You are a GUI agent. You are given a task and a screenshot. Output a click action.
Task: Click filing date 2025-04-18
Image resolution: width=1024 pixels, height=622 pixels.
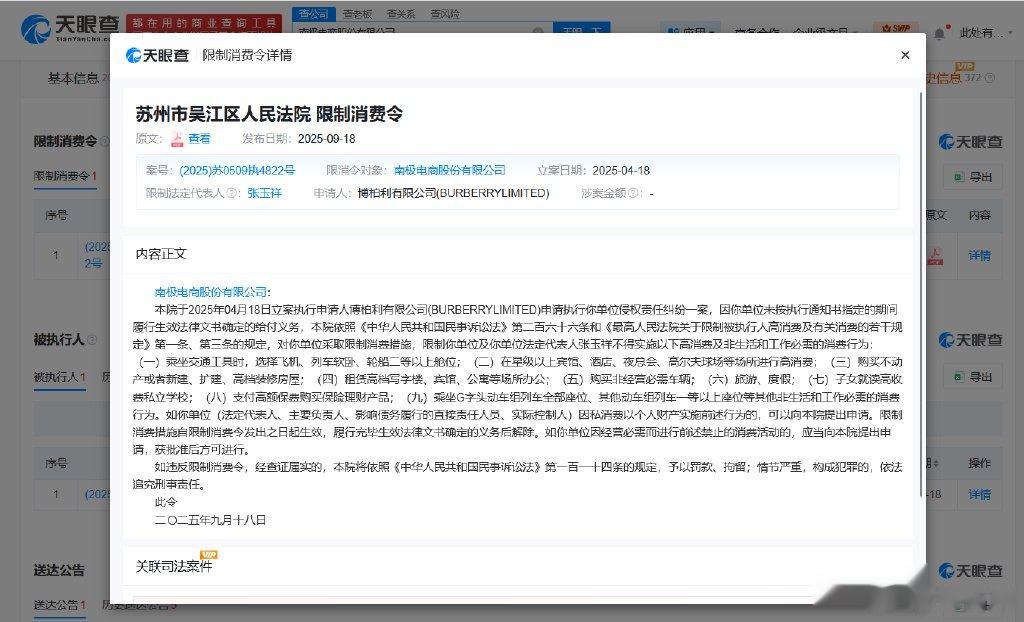(621, 171)
